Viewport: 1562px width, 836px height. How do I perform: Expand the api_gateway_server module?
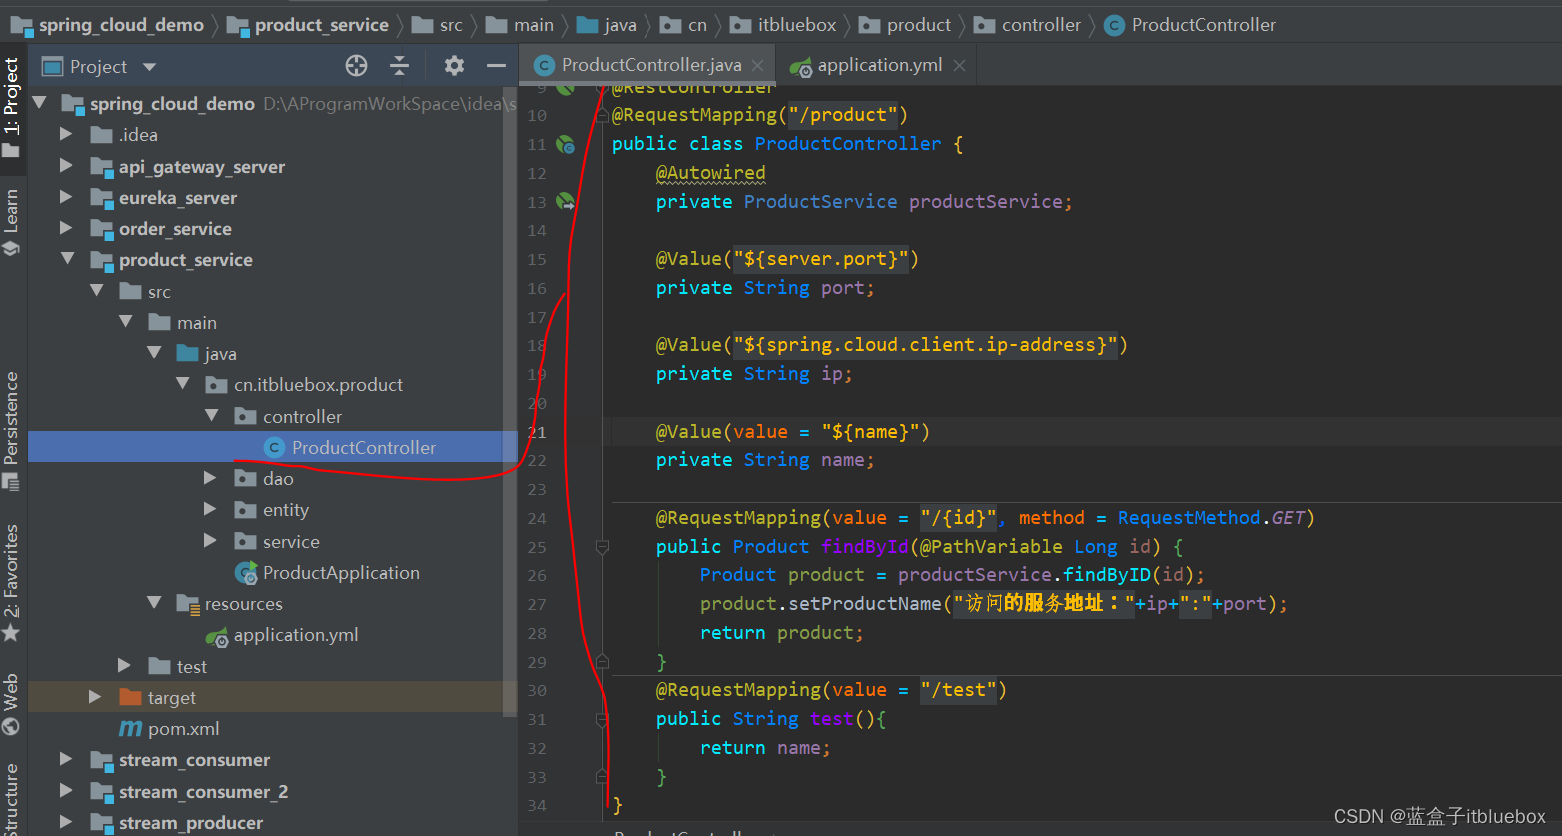(66, 166)
